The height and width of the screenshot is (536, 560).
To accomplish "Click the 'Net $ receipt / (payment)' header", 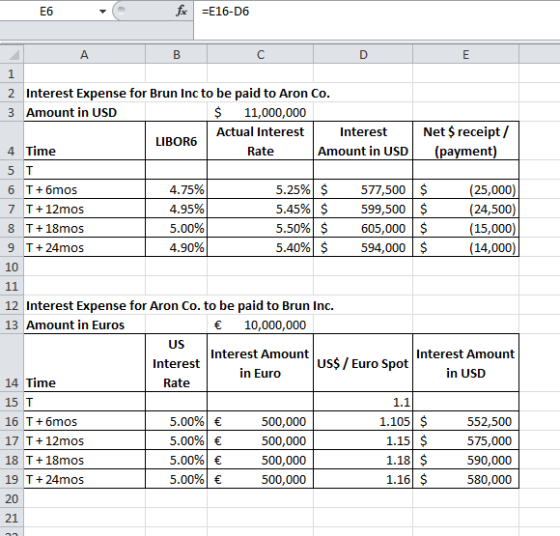I will (466, 141).
